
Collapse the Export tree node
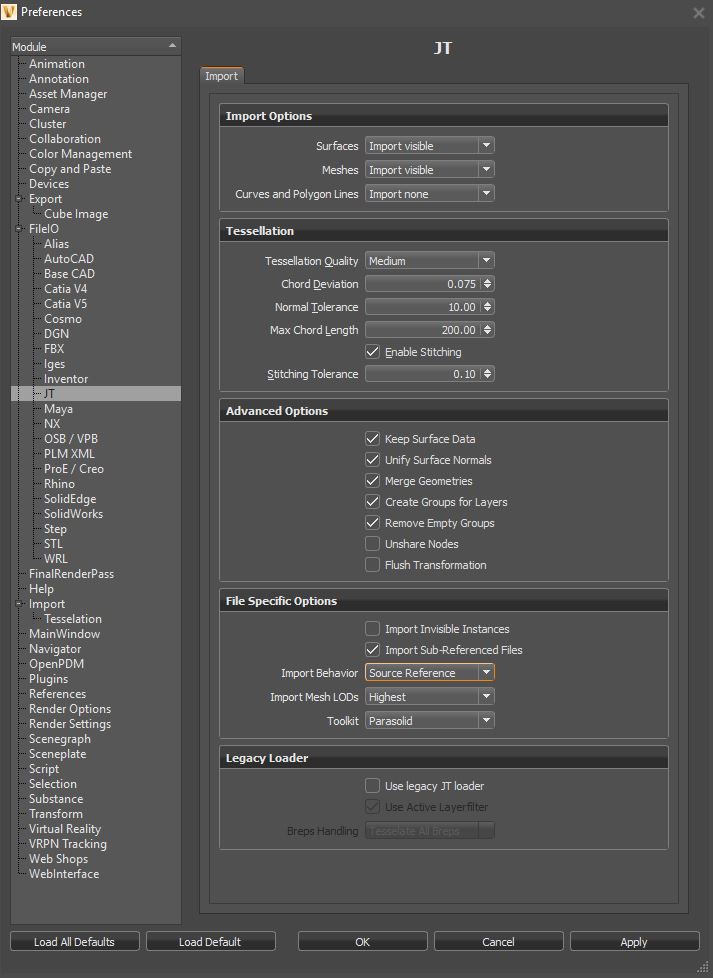coord(19,199)
